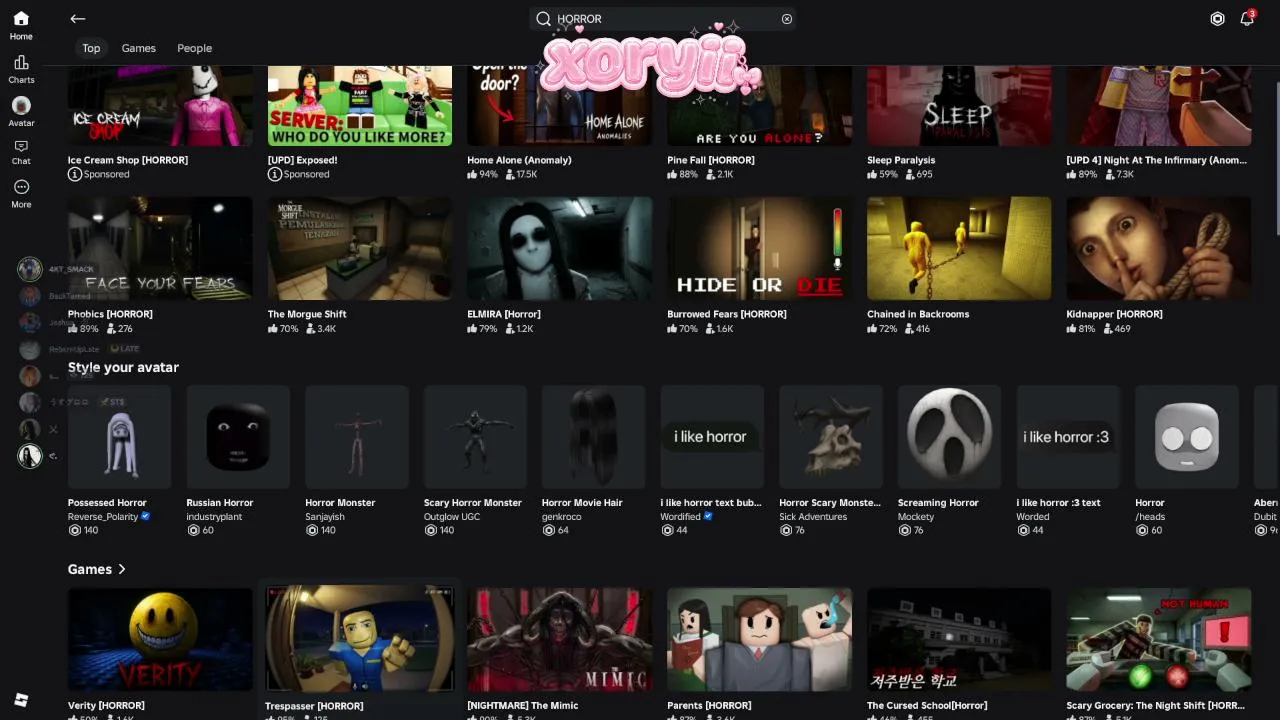Open the Home Alone (Anomaly) thumbnail
The height and width of the screenshot is (720, 1280).
[x=560, y=106]
